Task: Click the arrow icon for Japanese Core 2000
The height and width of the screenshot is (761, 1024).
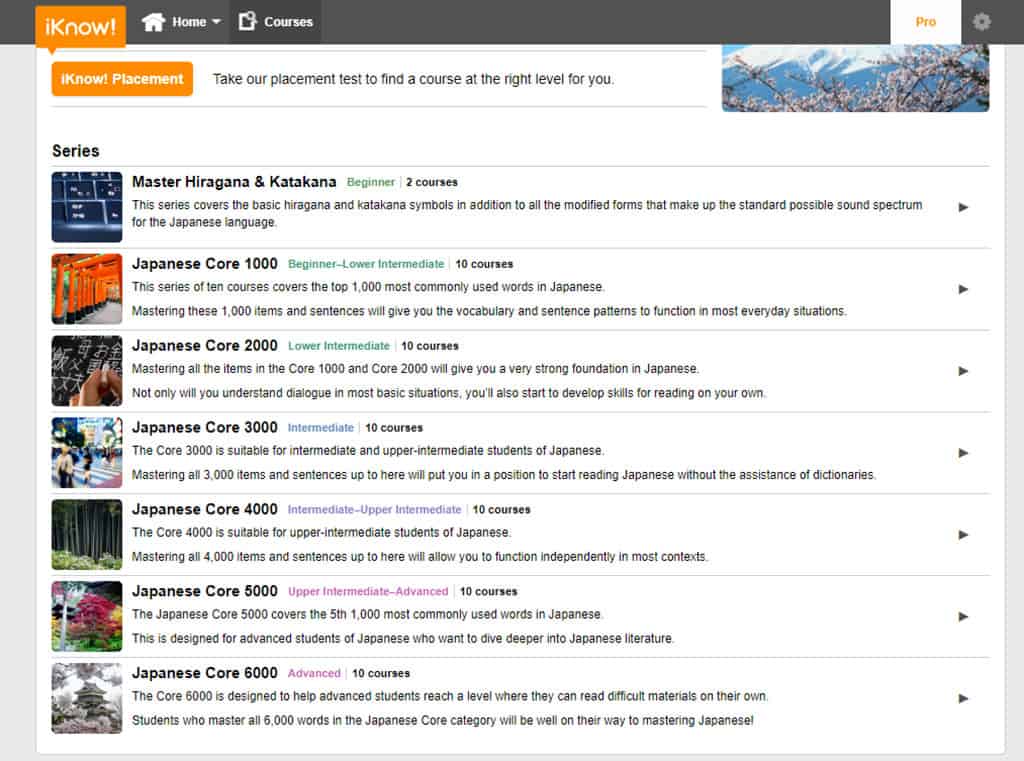Action: [963, 371]
